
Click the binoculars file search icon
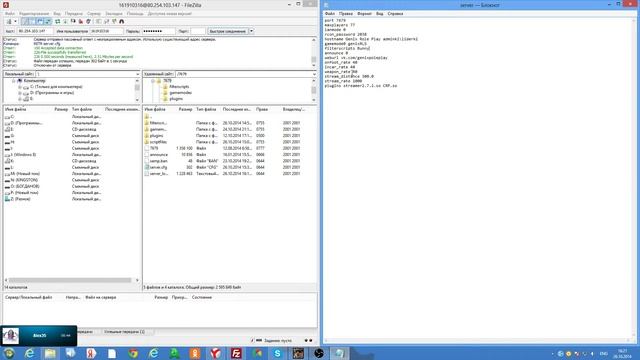click(122, 21)
